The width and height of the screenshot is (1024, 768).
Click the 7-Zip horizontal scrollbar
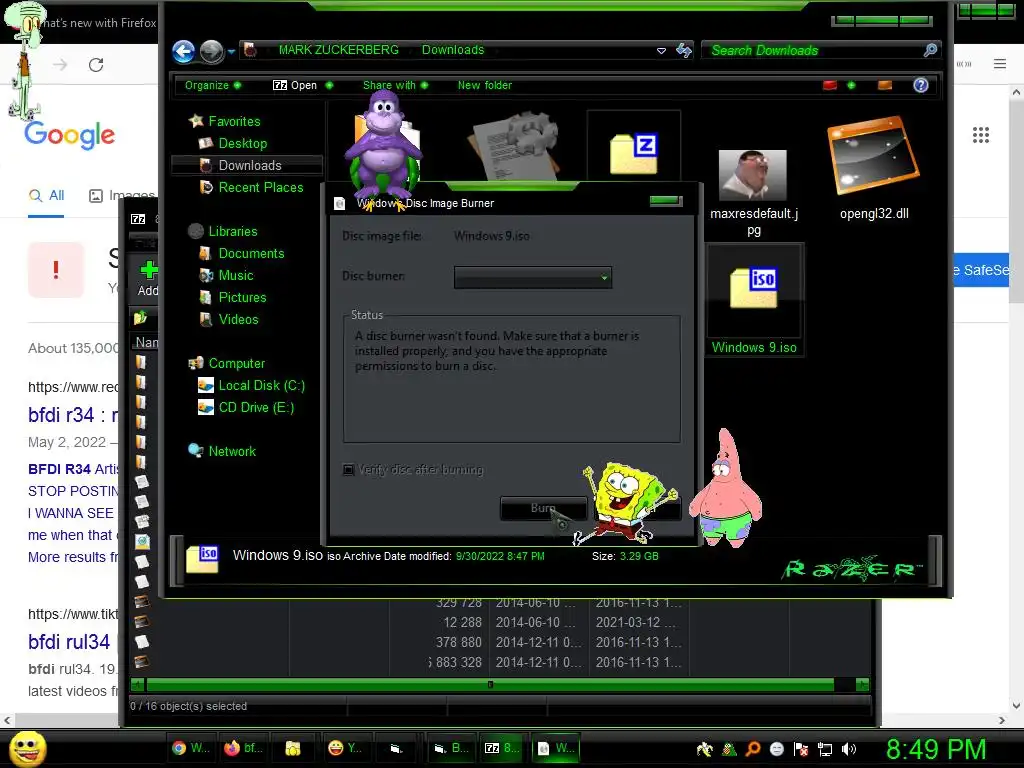point(490,684)
